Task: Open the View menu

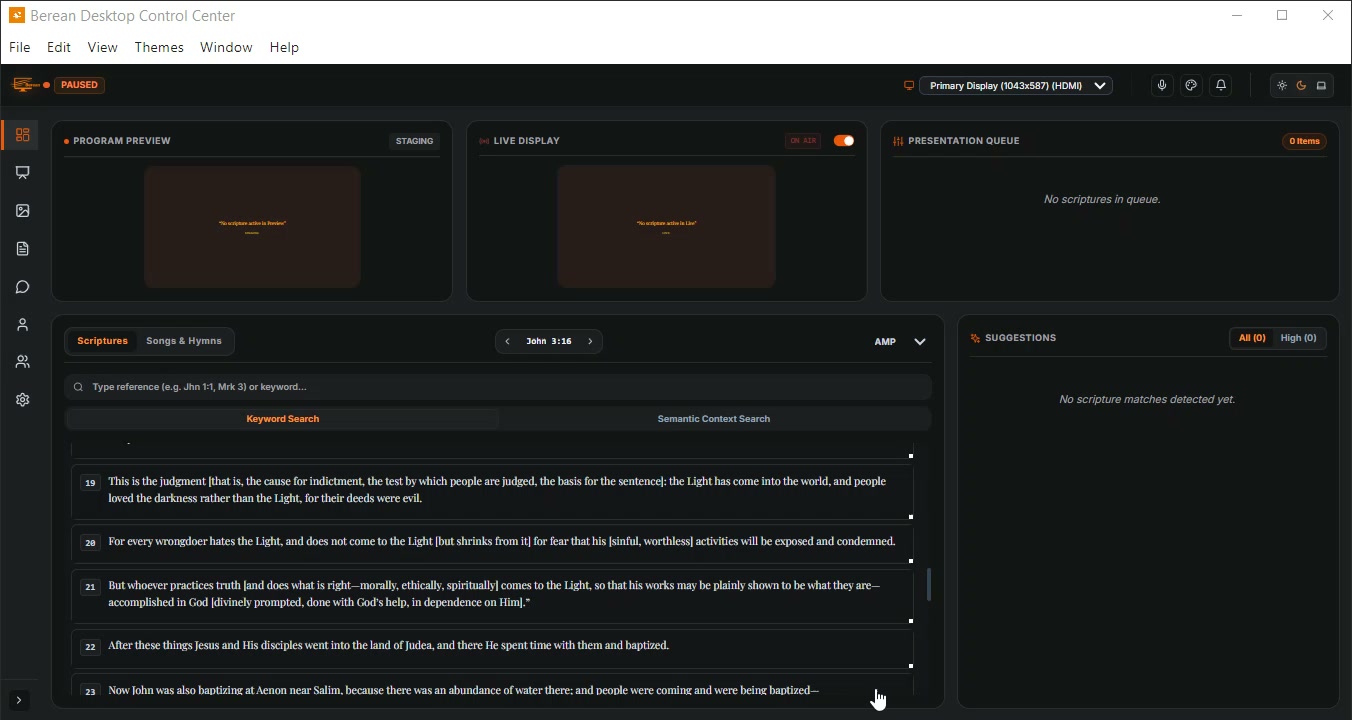Action: click(x=102, y=47)
